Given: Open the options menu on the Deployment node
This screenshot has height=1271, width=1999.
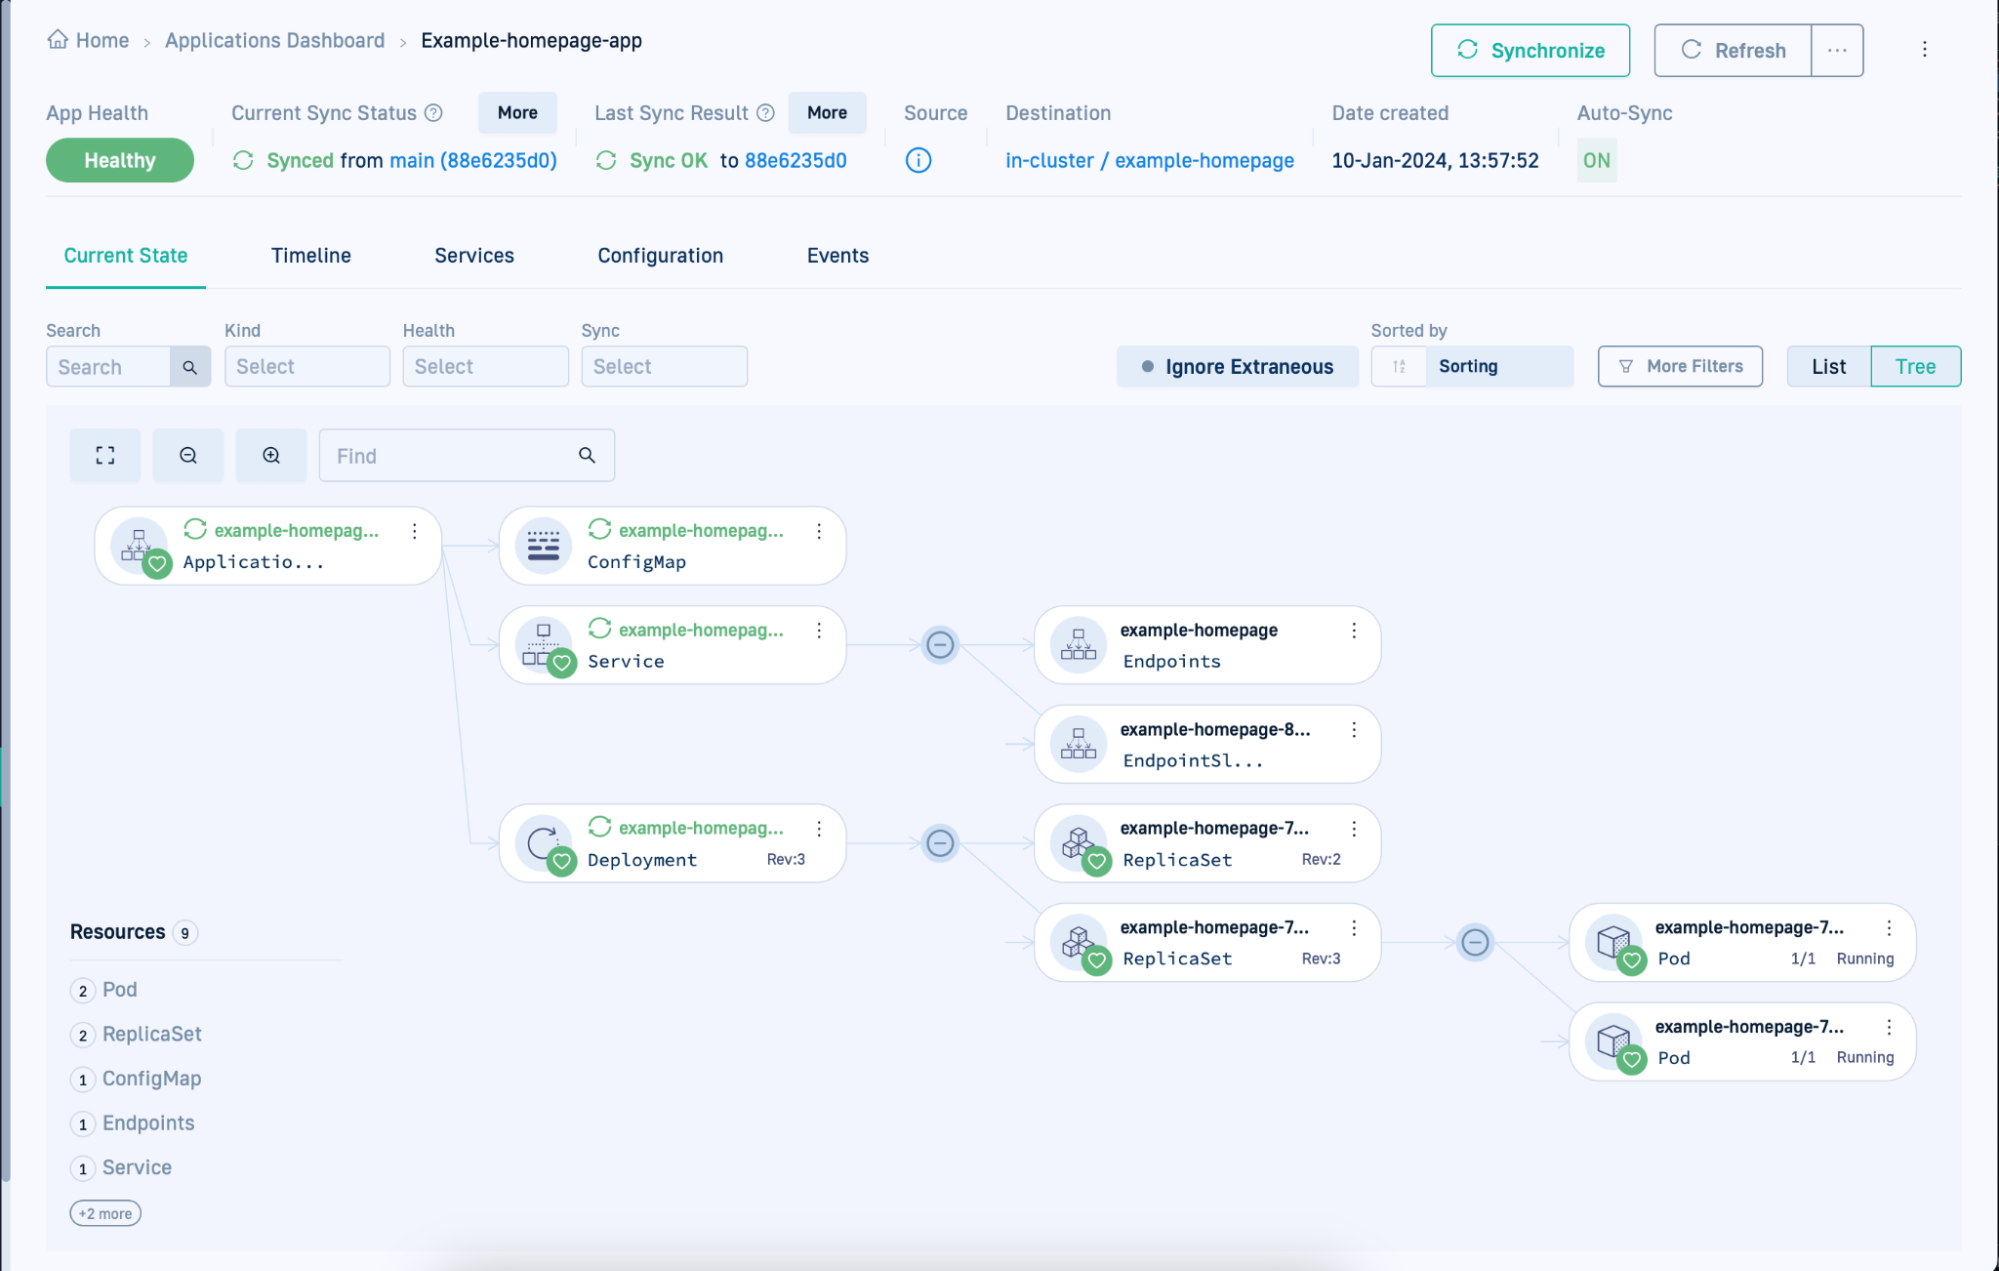Looking at the screenshot, I should click(x=818, y=828).
